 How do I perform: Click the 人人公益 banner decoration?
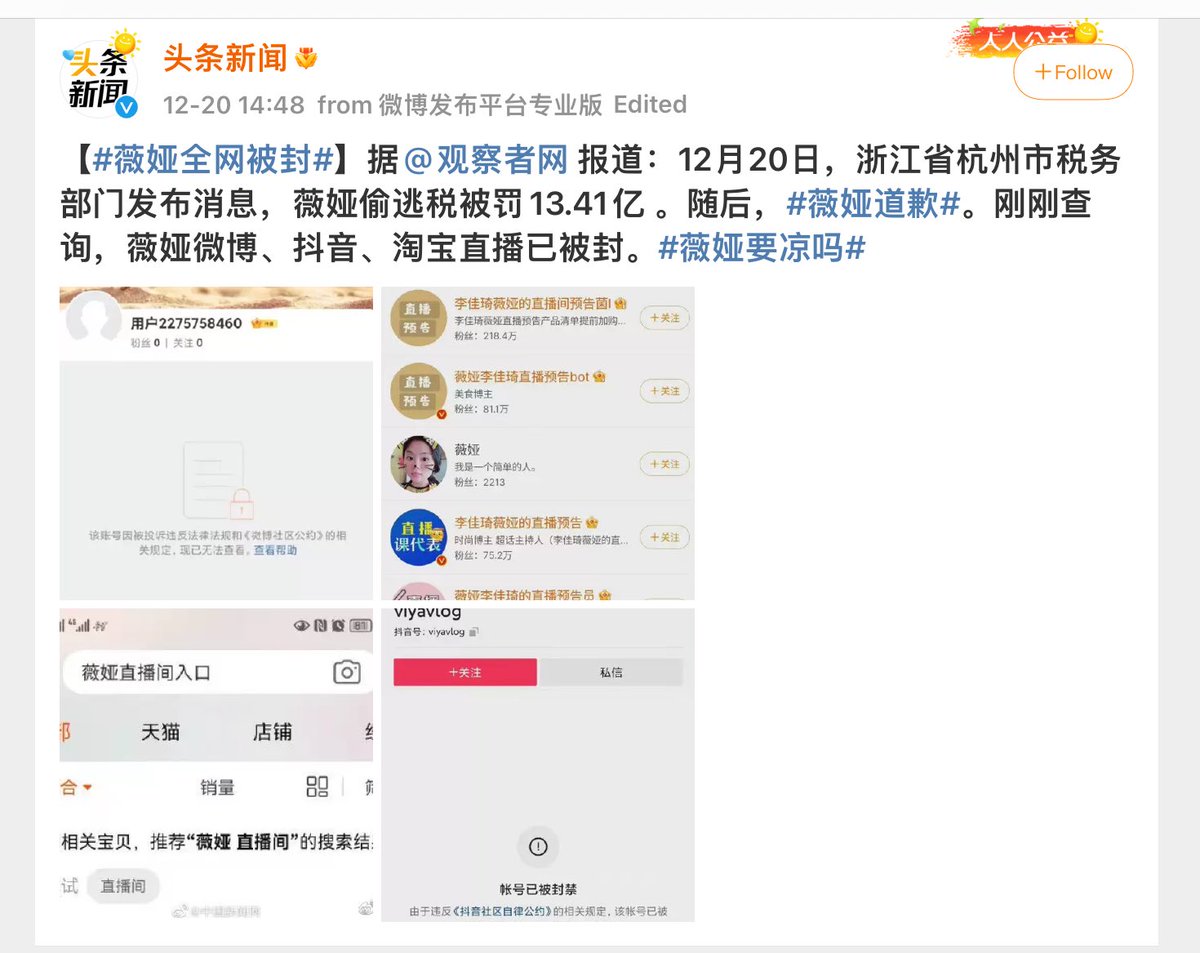pyautogui.click(x=1024, y=37)
